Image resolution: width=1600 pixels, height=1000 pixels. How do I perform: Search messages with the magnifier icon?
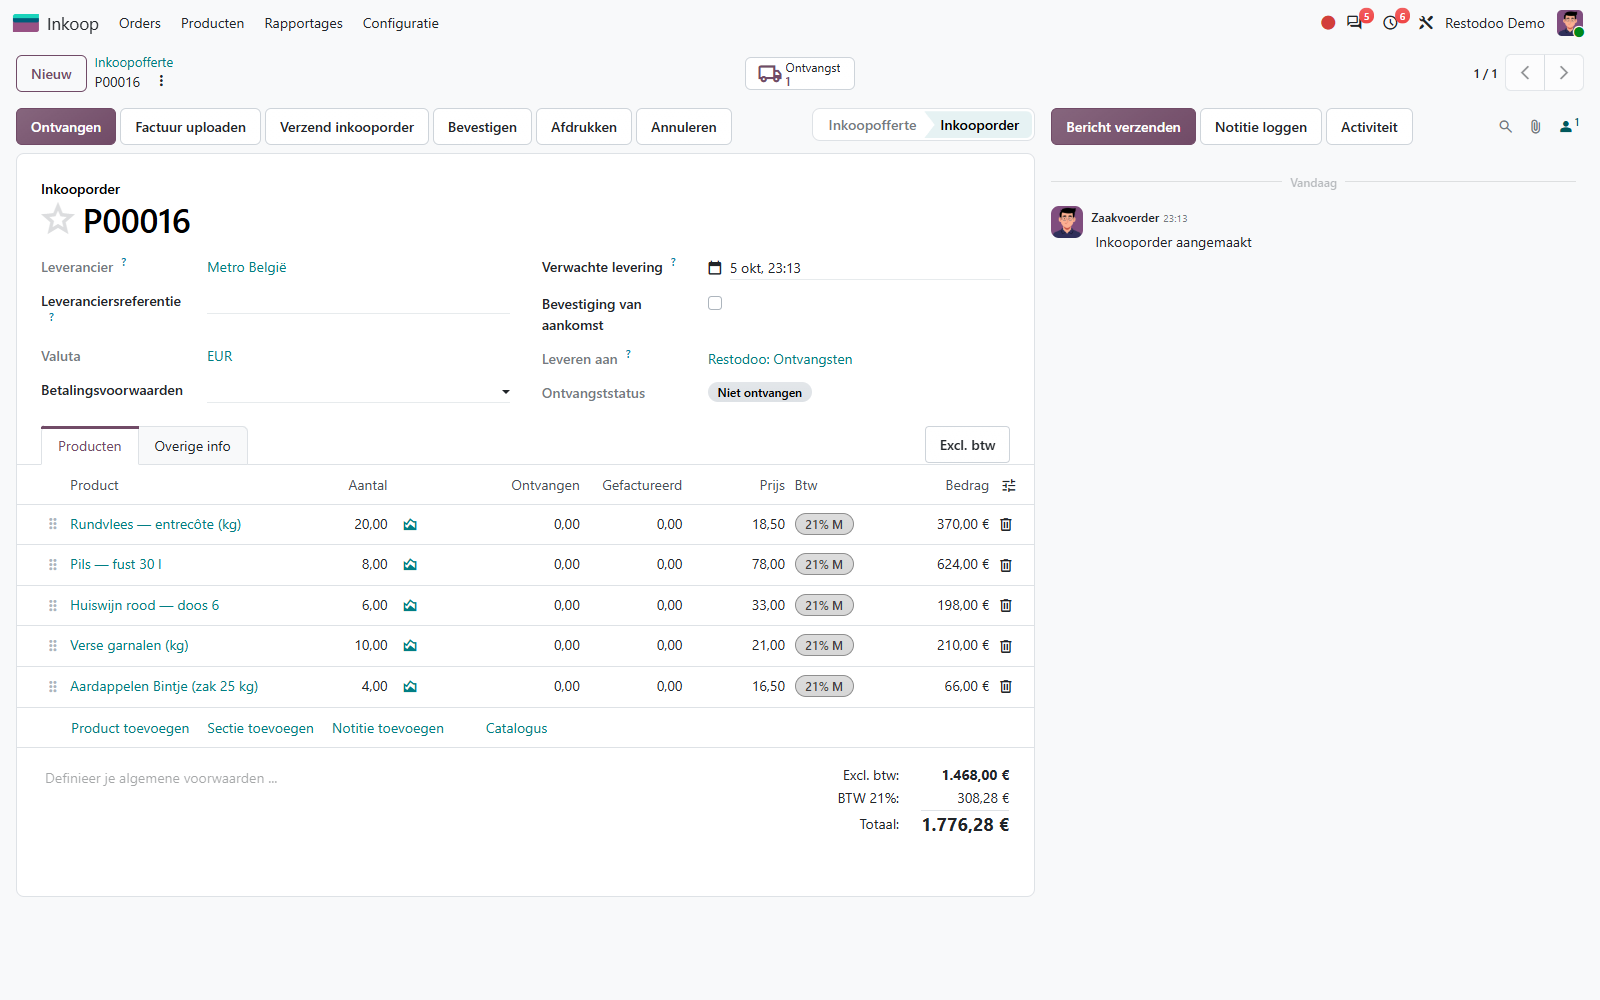[x=1505, y=127]
